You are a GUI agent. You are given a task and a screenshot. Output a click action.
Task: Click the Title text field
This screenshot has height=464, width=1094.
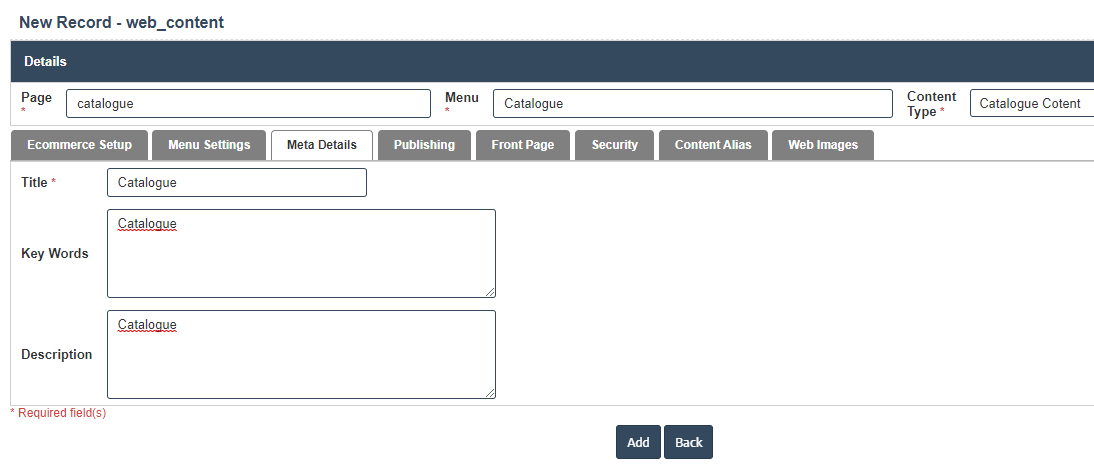point(236,183)
